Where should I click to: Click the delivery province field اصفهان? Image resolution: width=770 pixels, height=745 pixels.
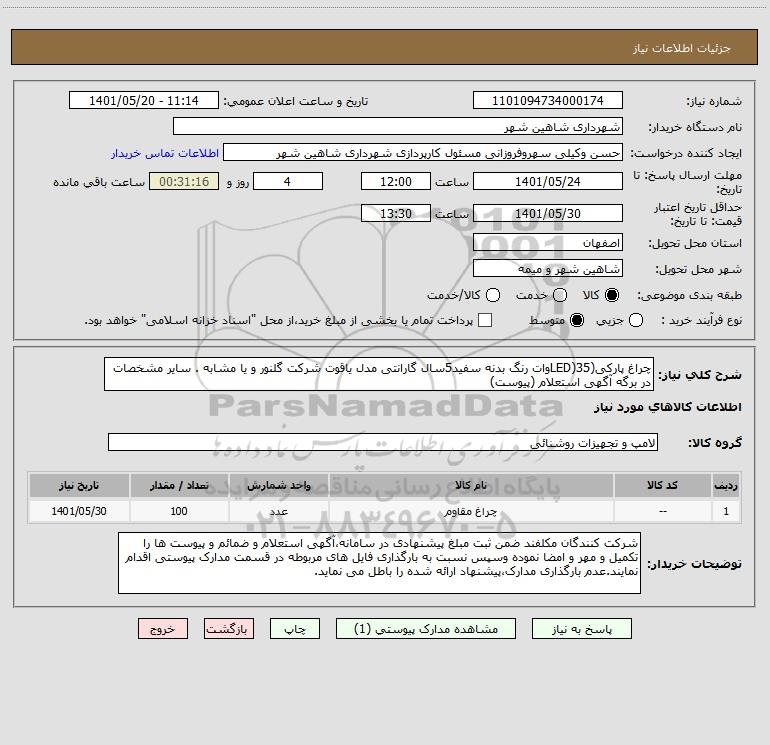tap(548, 242)
